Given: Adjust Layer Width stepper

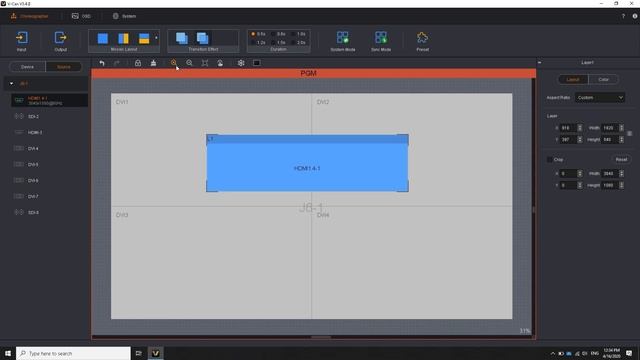Looking at the screenshot, I should [x=622, y=128].
